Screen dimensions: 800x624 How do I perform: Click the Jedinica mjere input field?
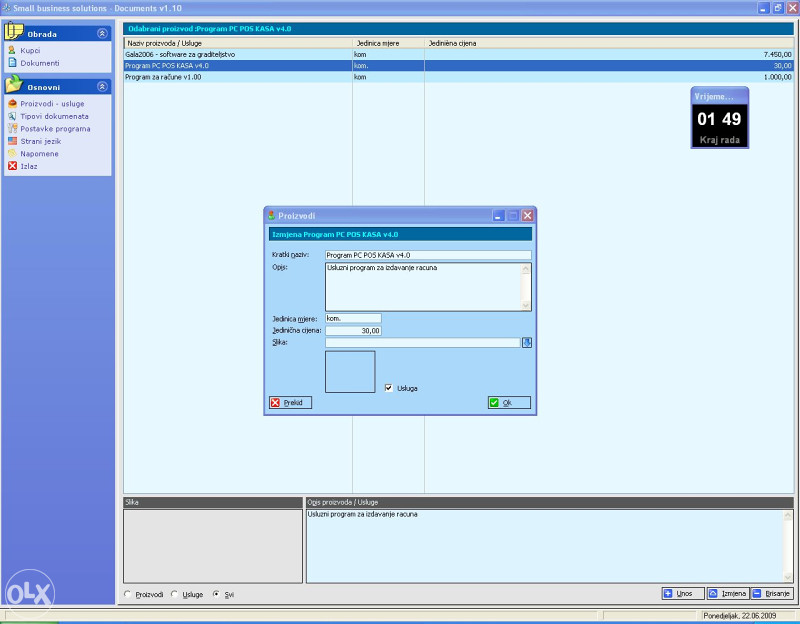[353, 318]
